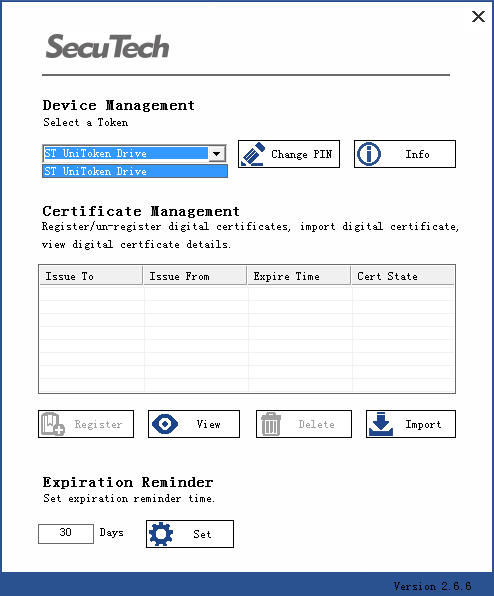The image size is (494, 596).
Task: Click the Expiration Reminder heading
Action: click(x=128, y=482)
